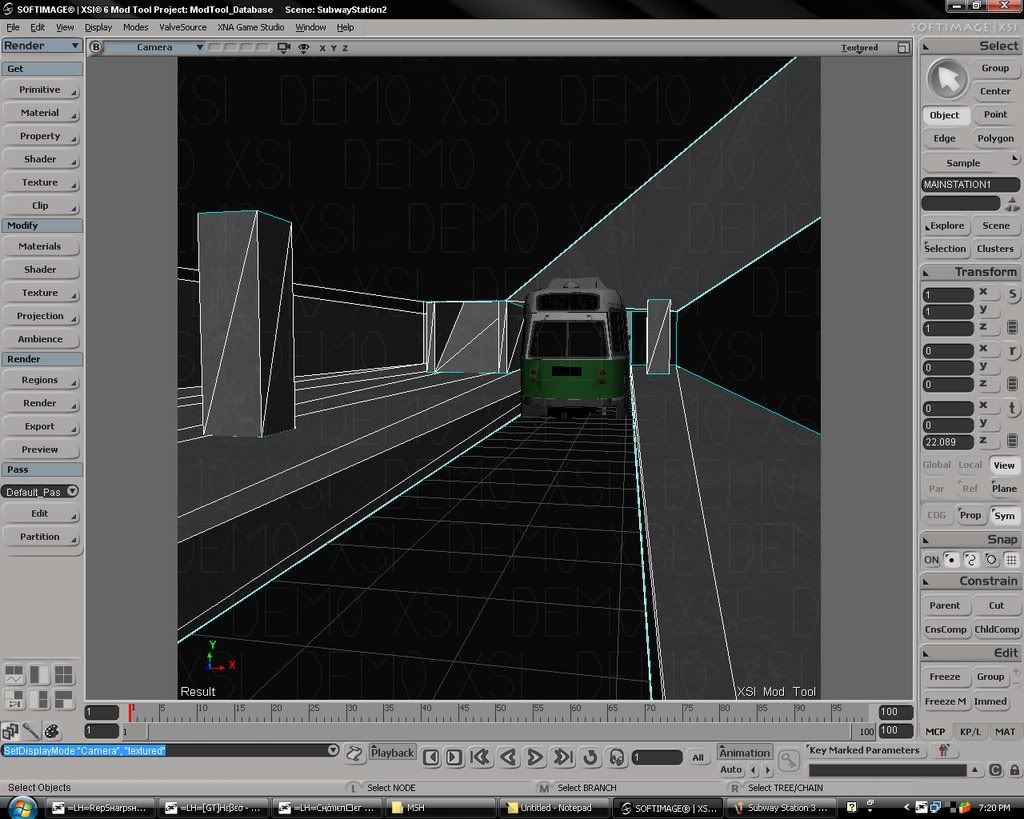Open the ValveSource menu

click(183, 27)
